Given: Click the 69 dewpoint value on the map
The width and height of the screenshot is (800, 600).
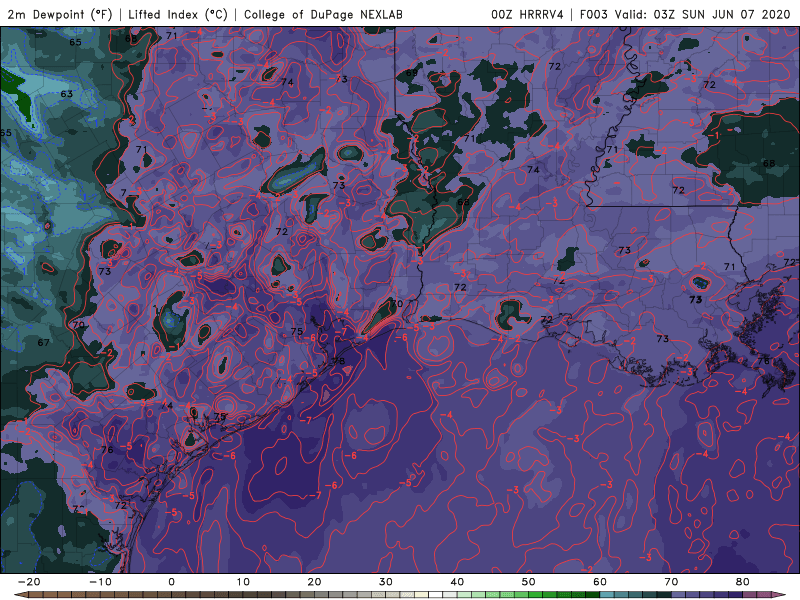Looking at the screenshot, I should (411, 73).
